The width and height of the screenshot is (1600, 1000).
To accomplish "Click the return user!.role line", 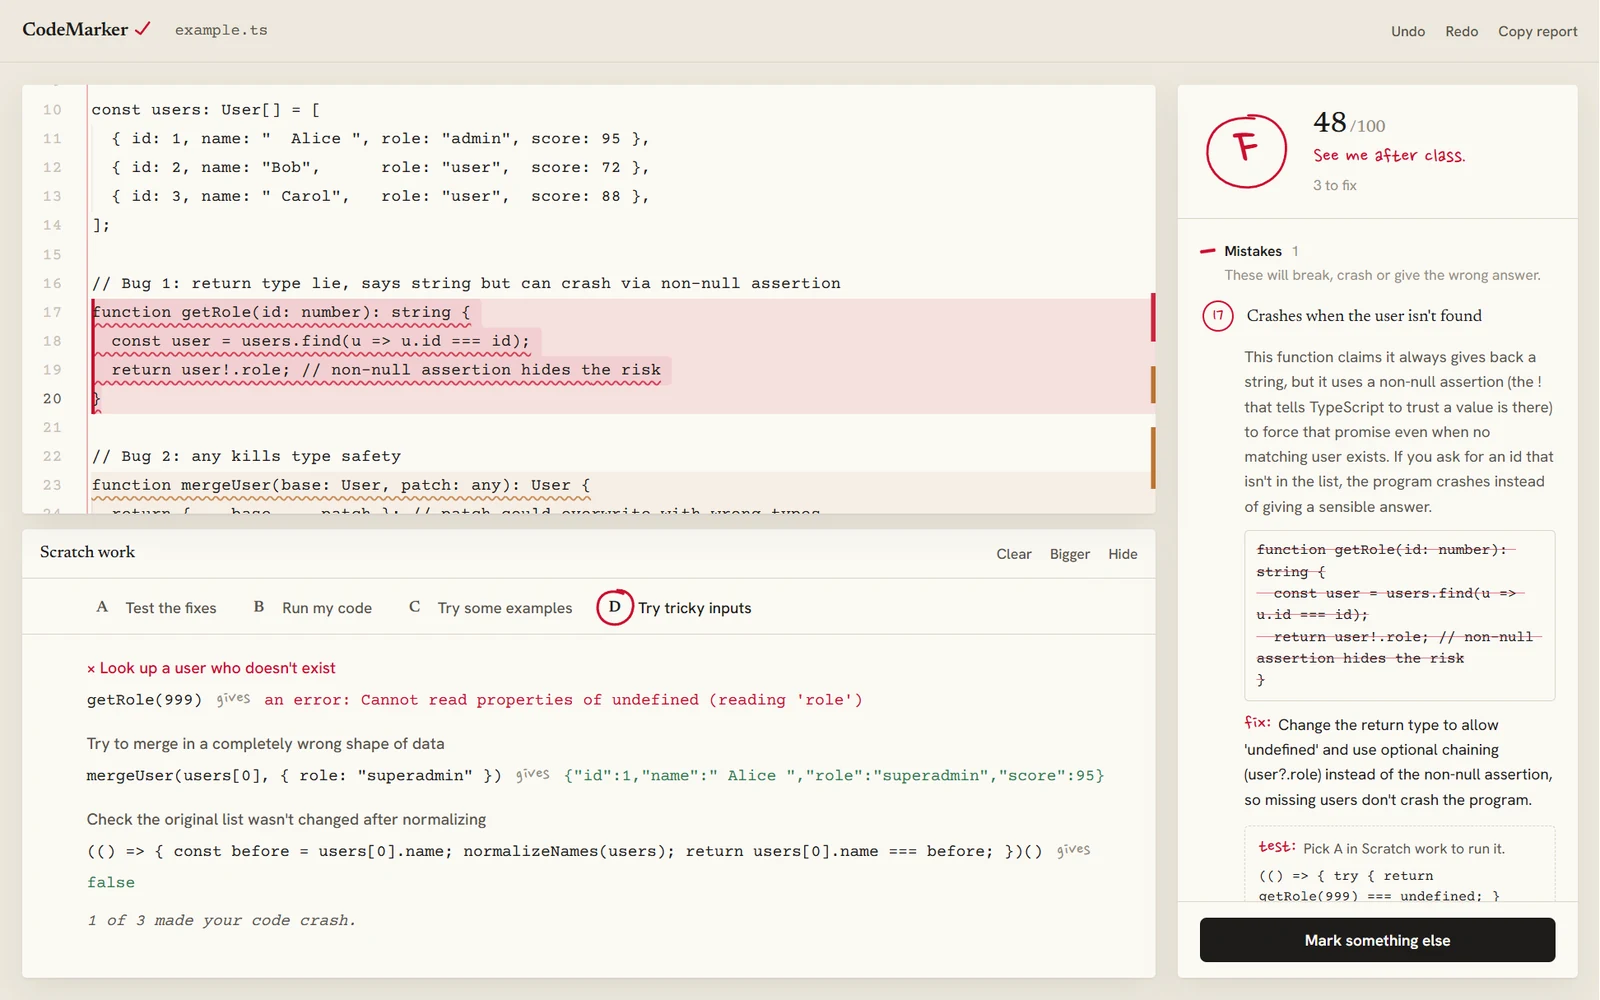I will click(386, 370).
